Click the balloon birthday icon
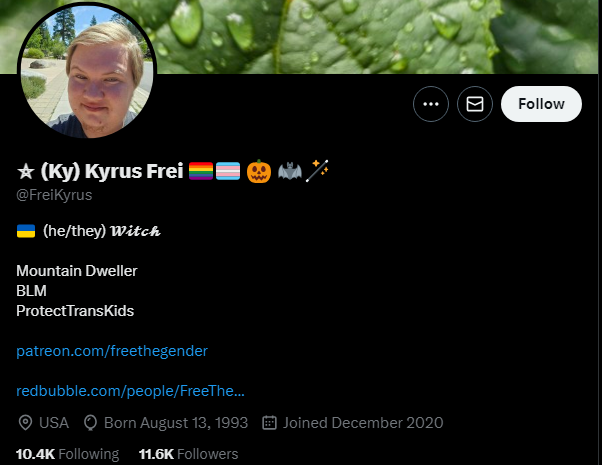The height and width of the screenshot is (465, 602). click(90, 423)
